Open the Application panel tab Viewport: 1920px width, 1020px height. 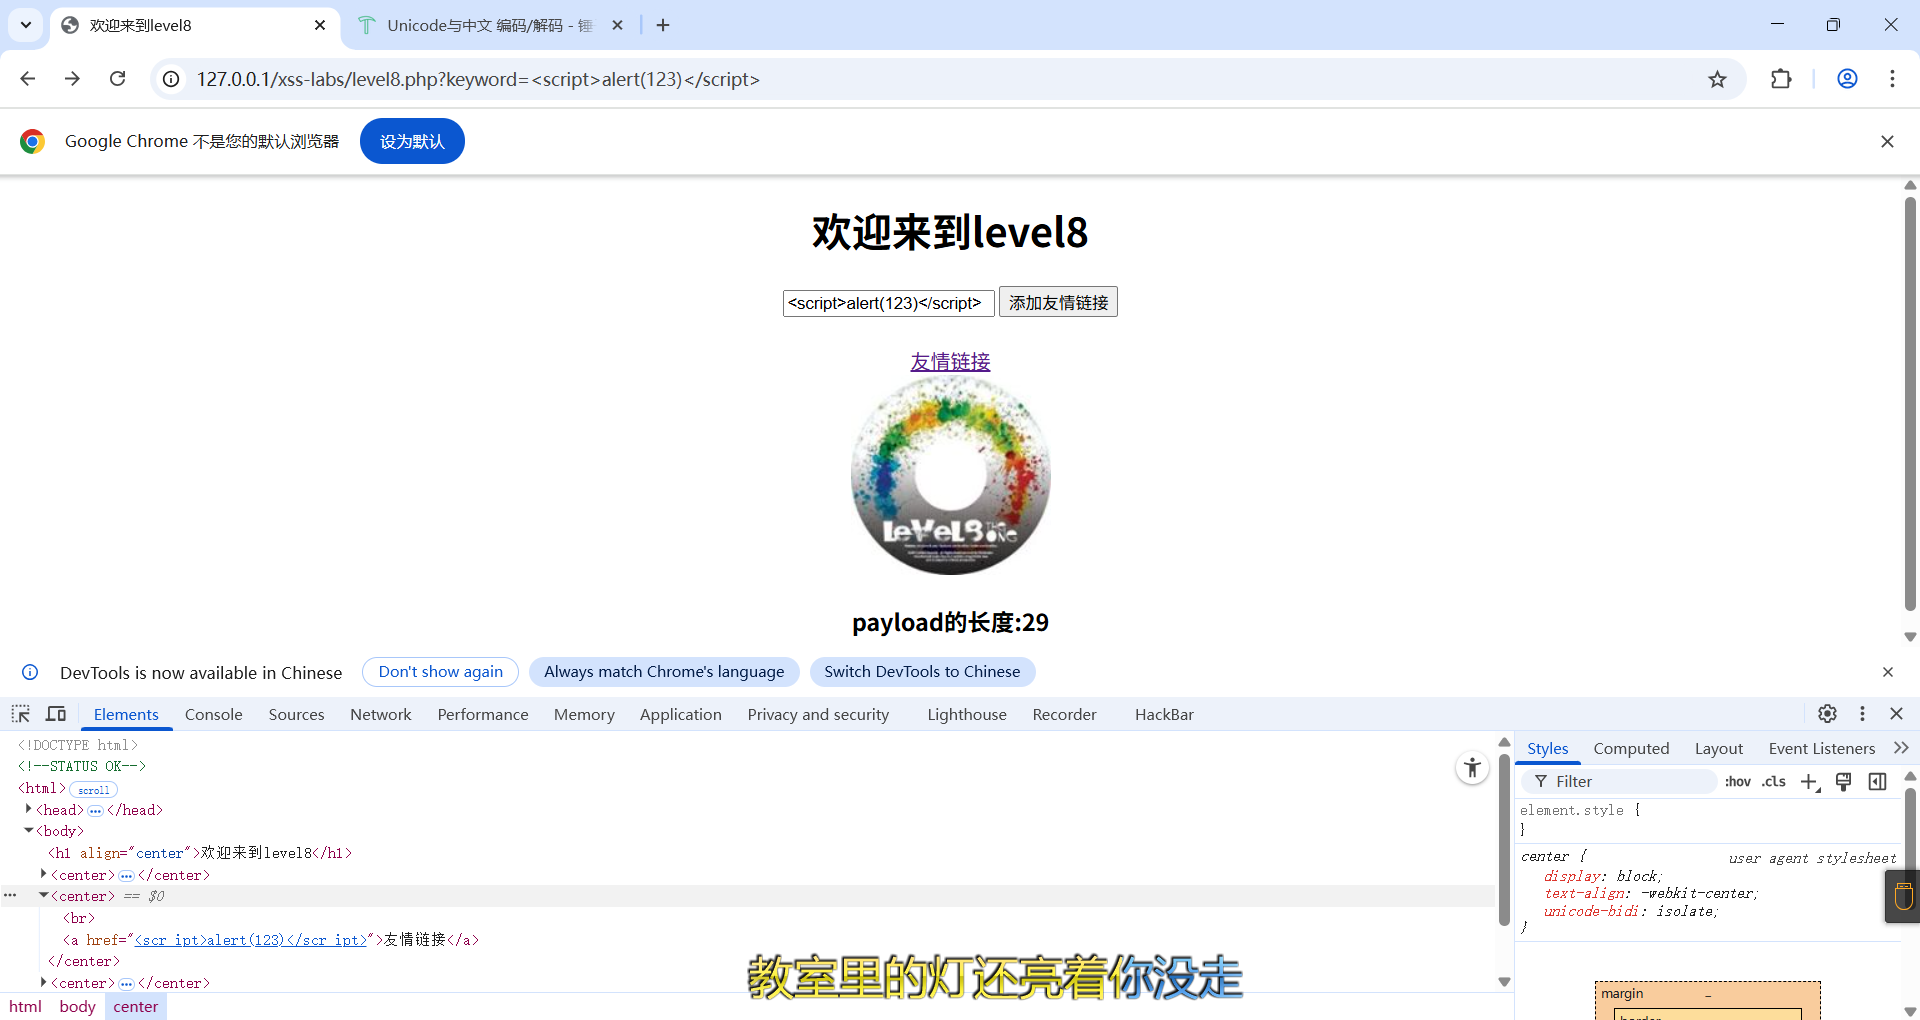(681, 714)
